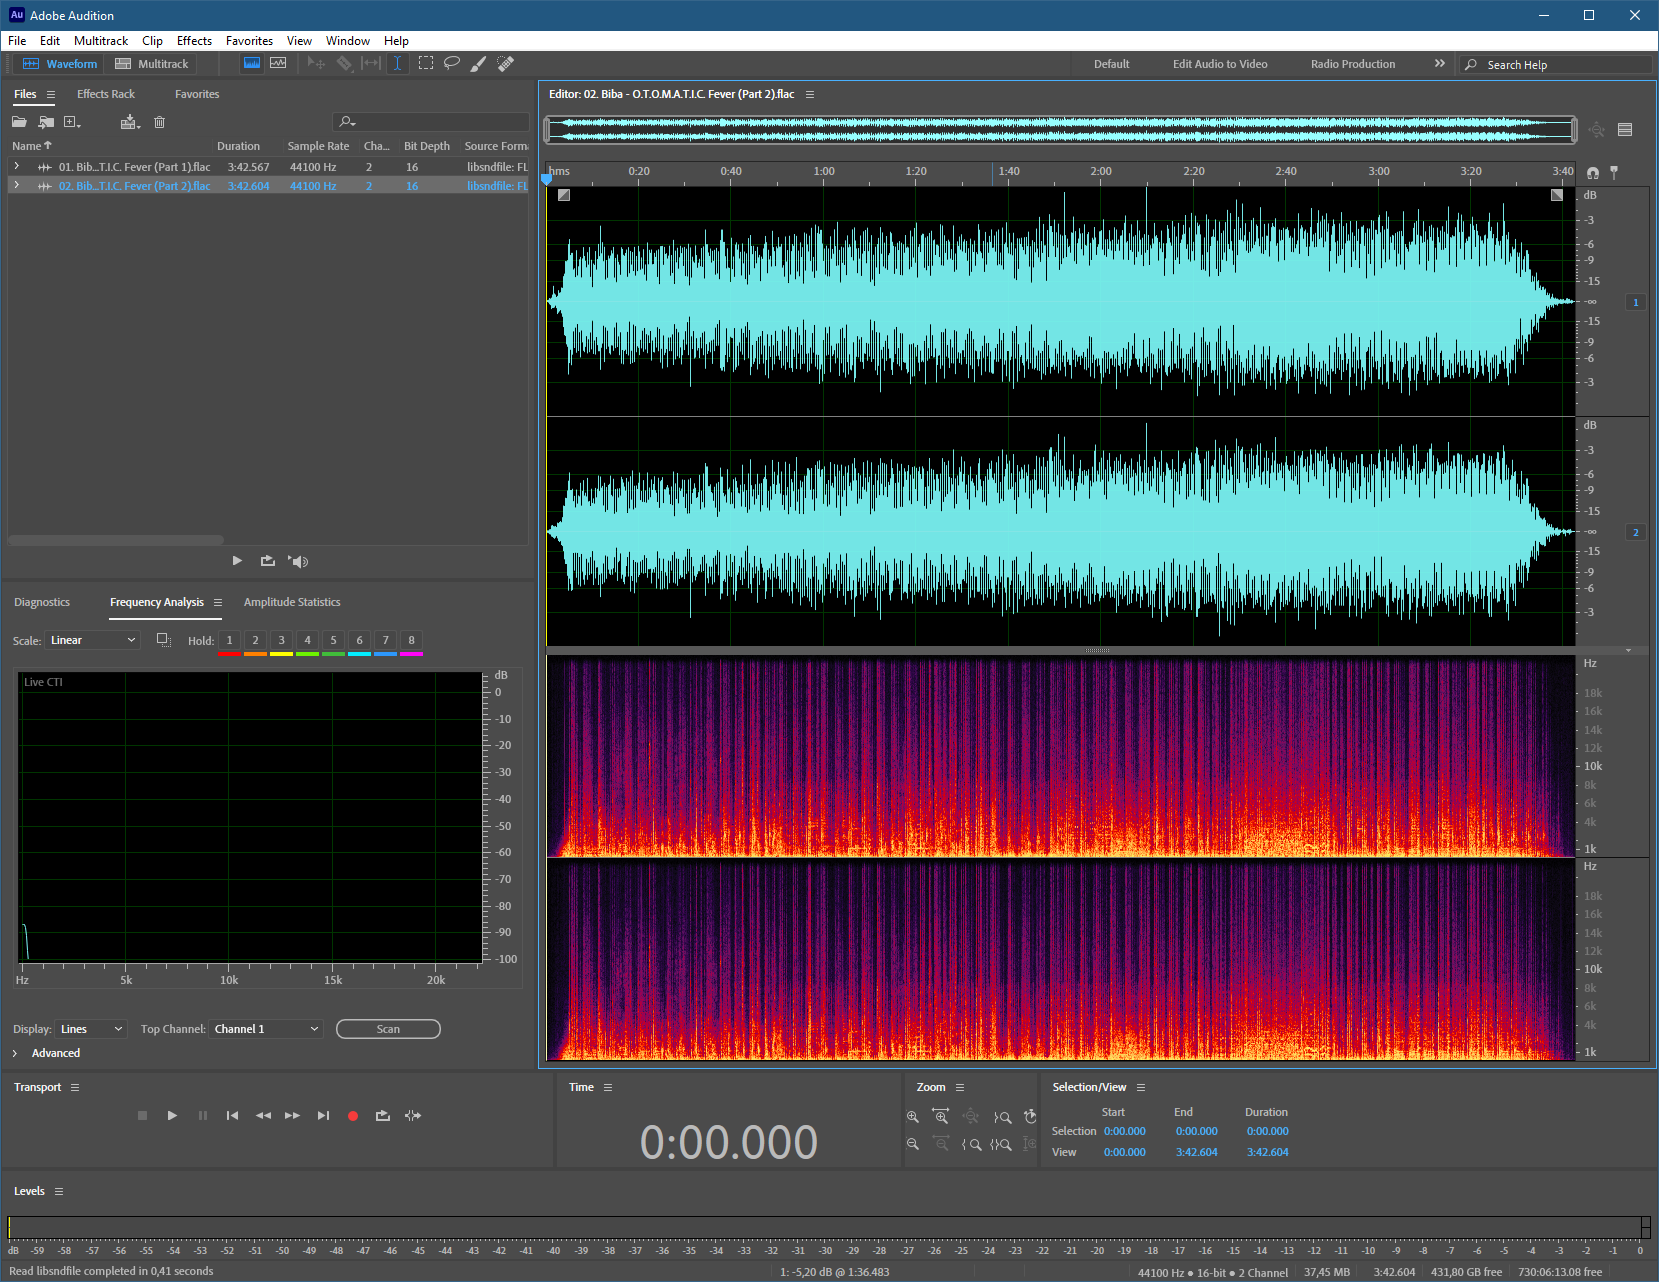The width and height of the screenshot is (1659, 1282).
Task: Click the Pause transport button
Action: 203,1115
